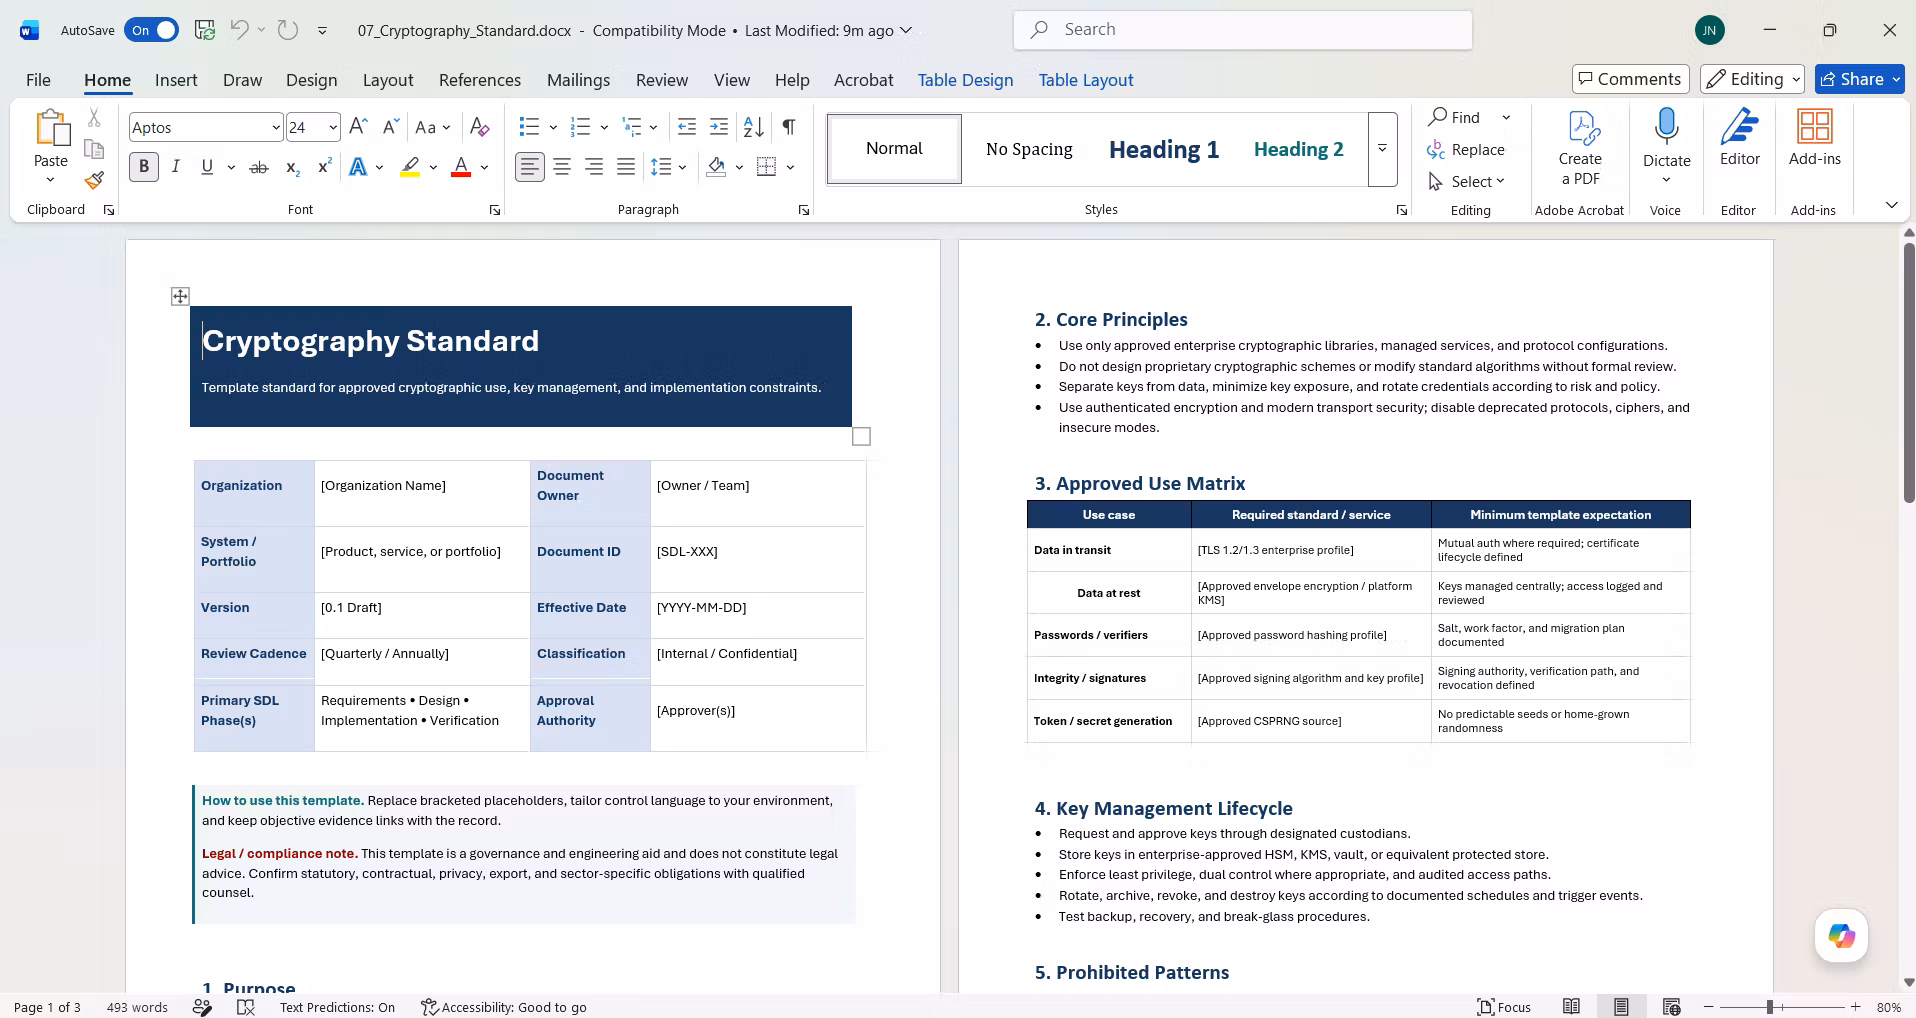The width and height of the screenshot is (1916, 1018).
Task: Expand the Styles gallery
Action: (1382, 149)
